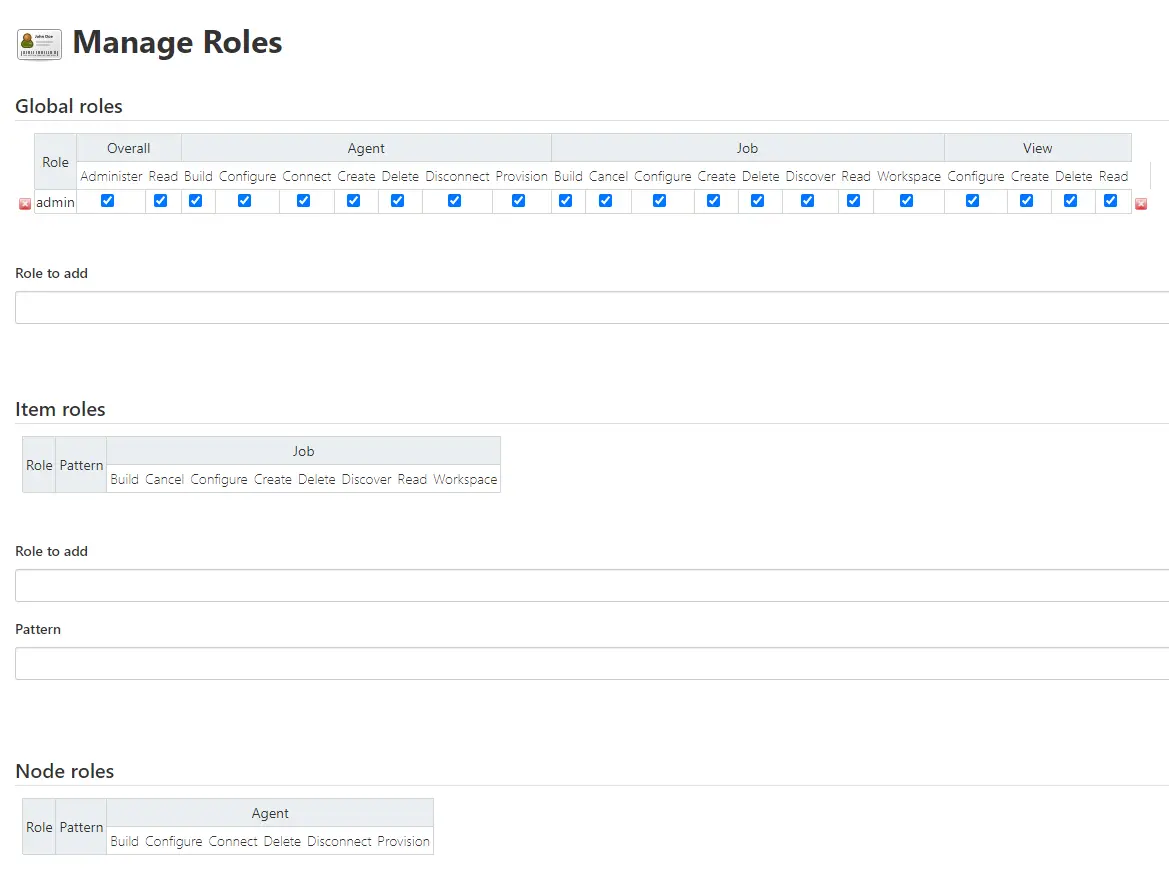Click red delete icon at right end of admin row

pos(1141,204)
